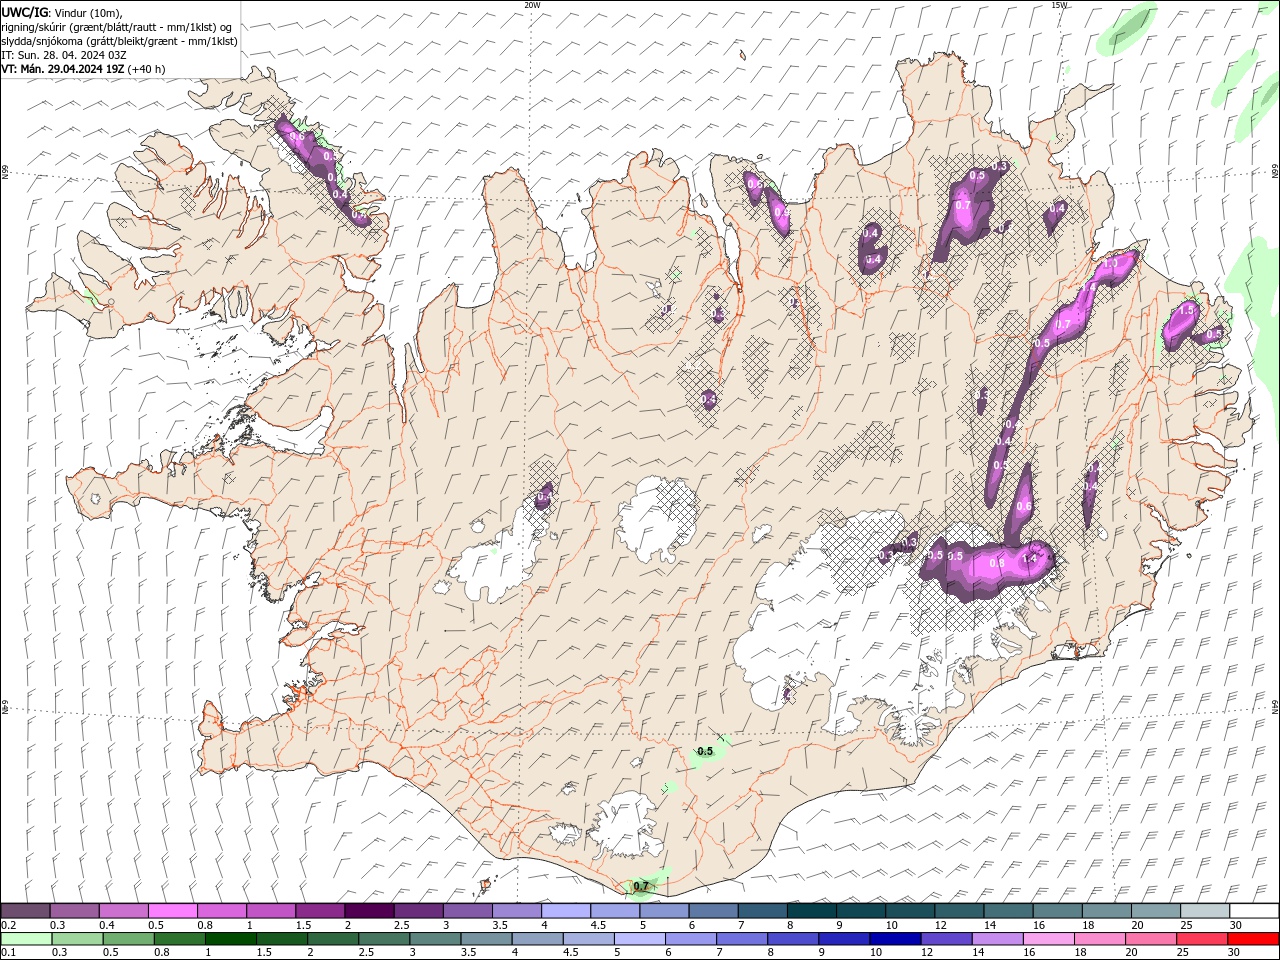
Task: Select the lower legend swatch starting at 4
Action: [536, 939]
